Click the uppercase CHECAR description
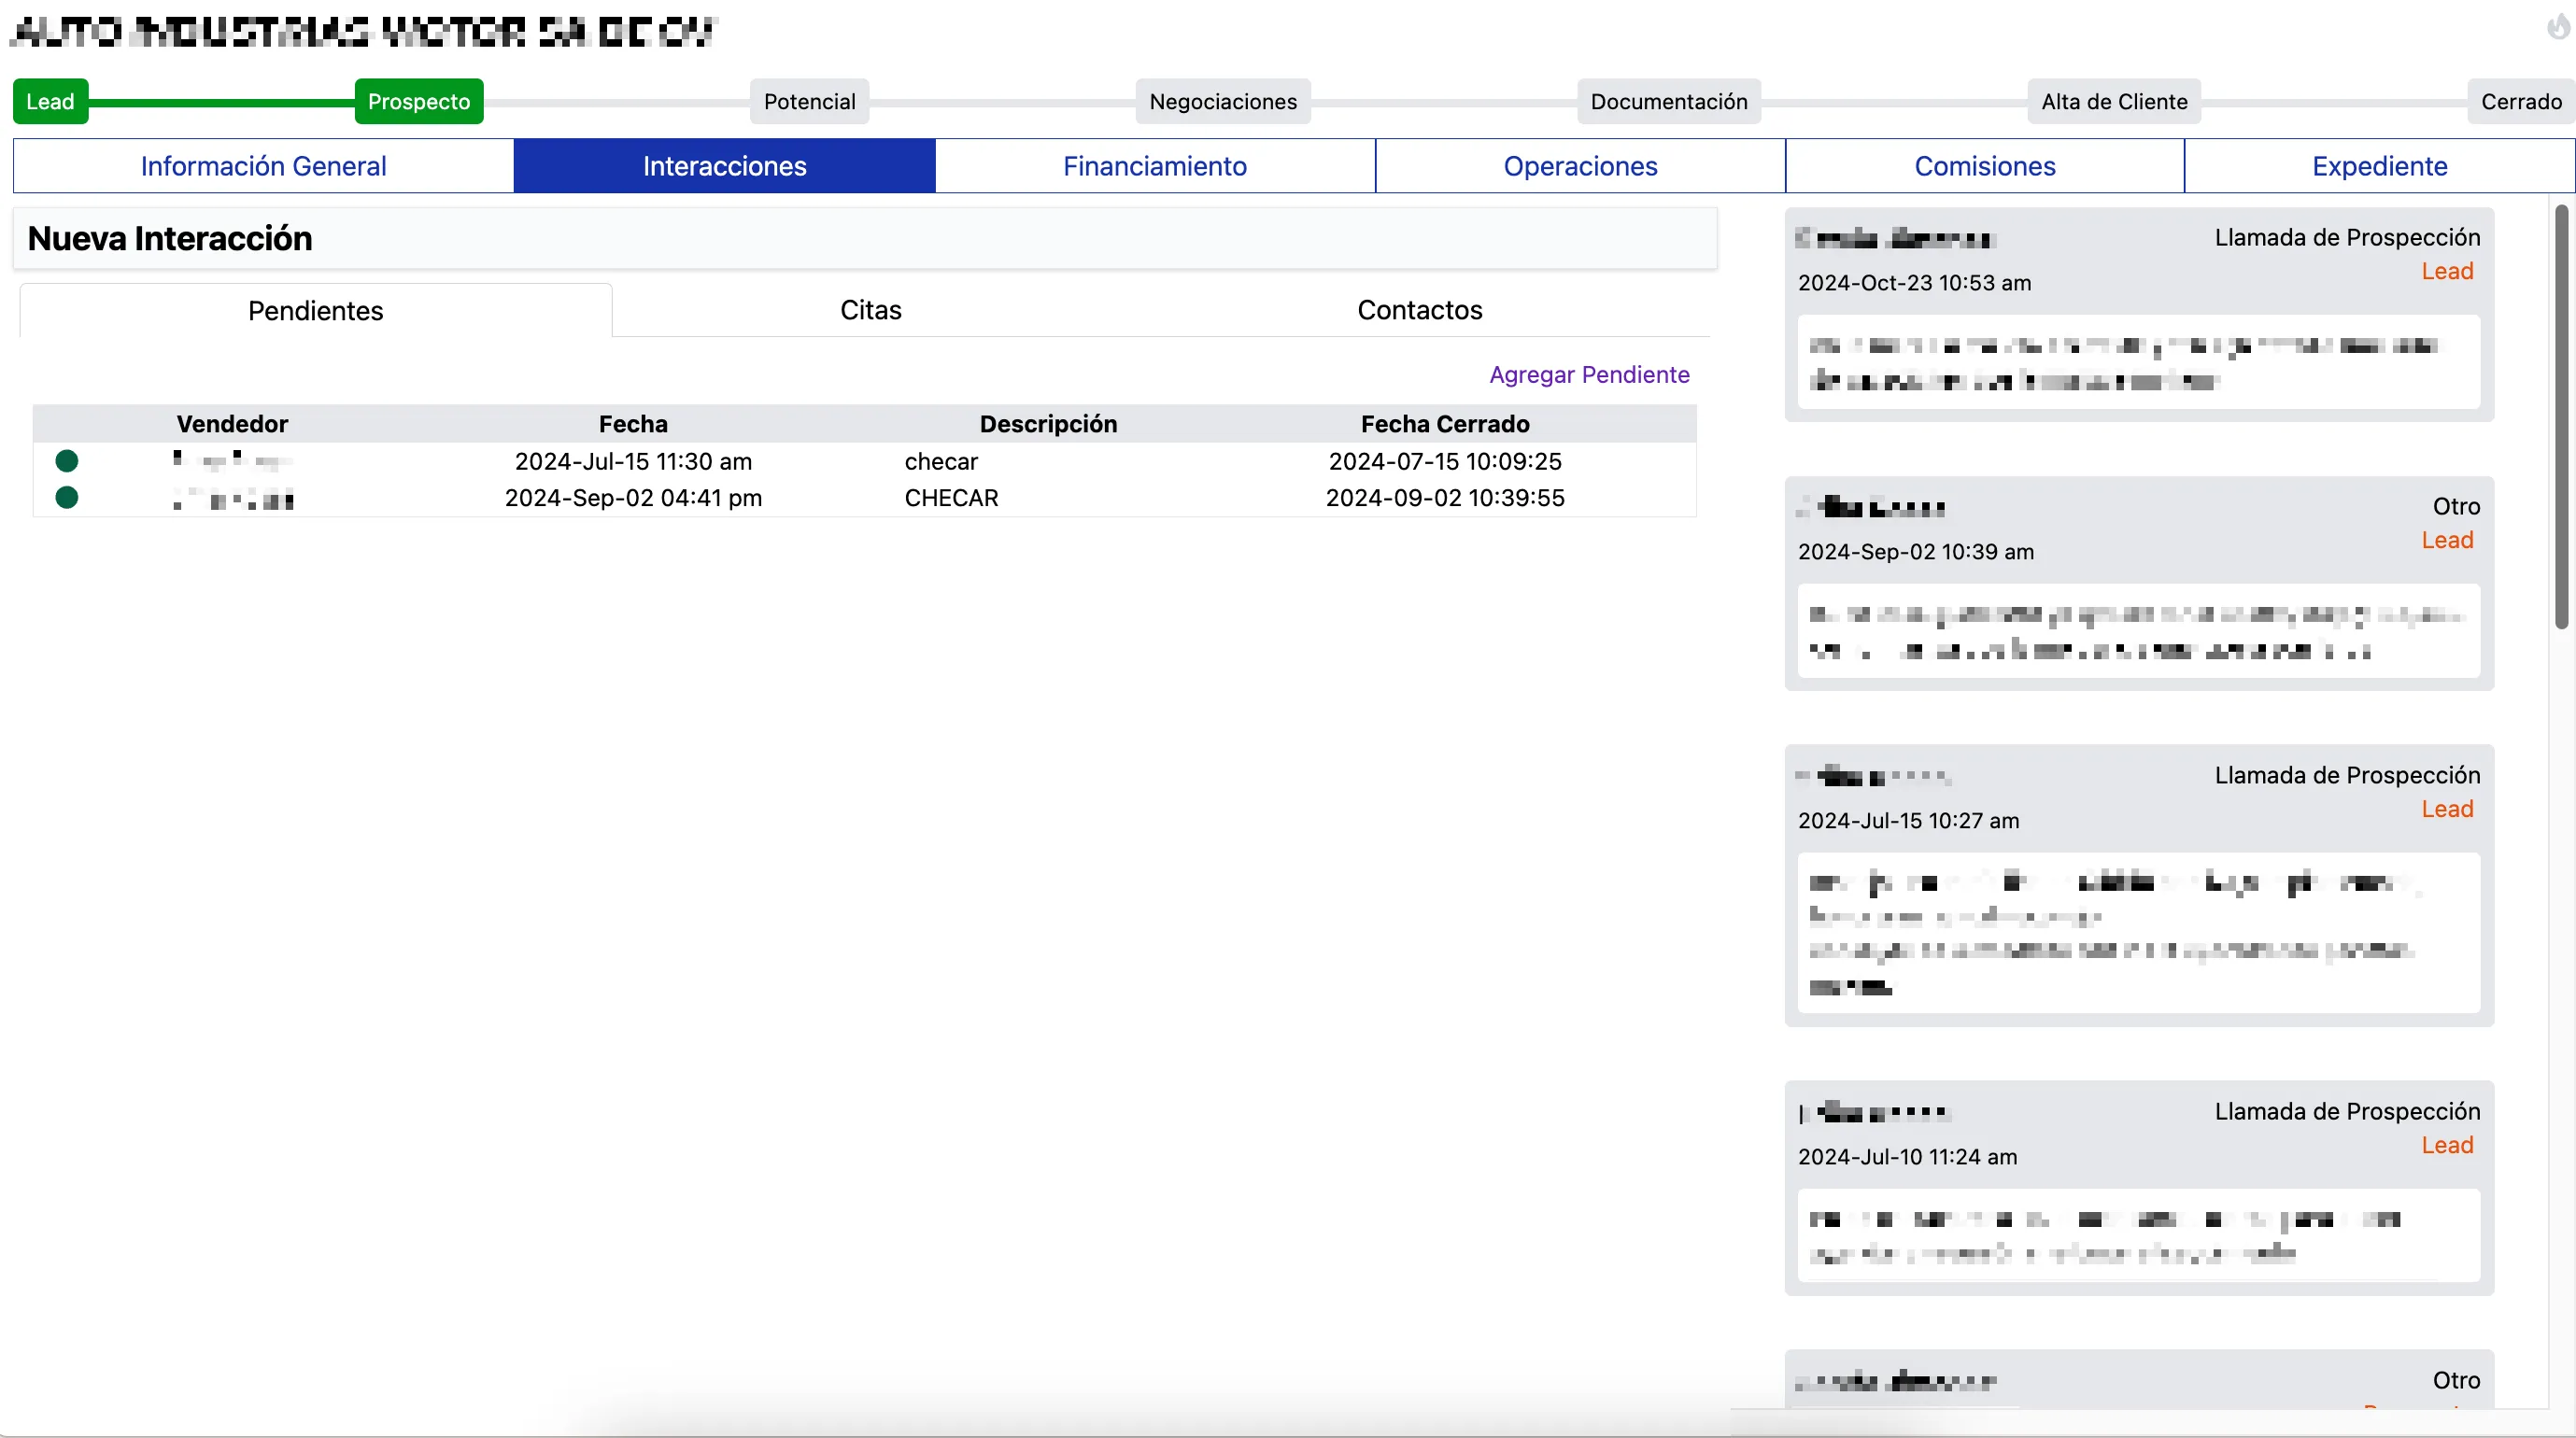Screen dimensions: 2576x1438 [951, 498]
